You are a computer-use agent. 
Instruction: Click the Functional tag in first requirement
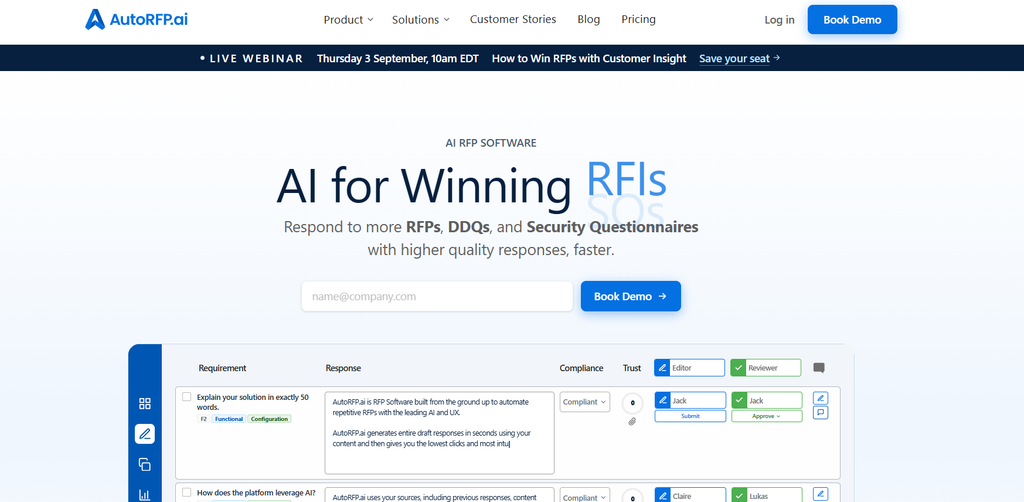click(229, 419)
